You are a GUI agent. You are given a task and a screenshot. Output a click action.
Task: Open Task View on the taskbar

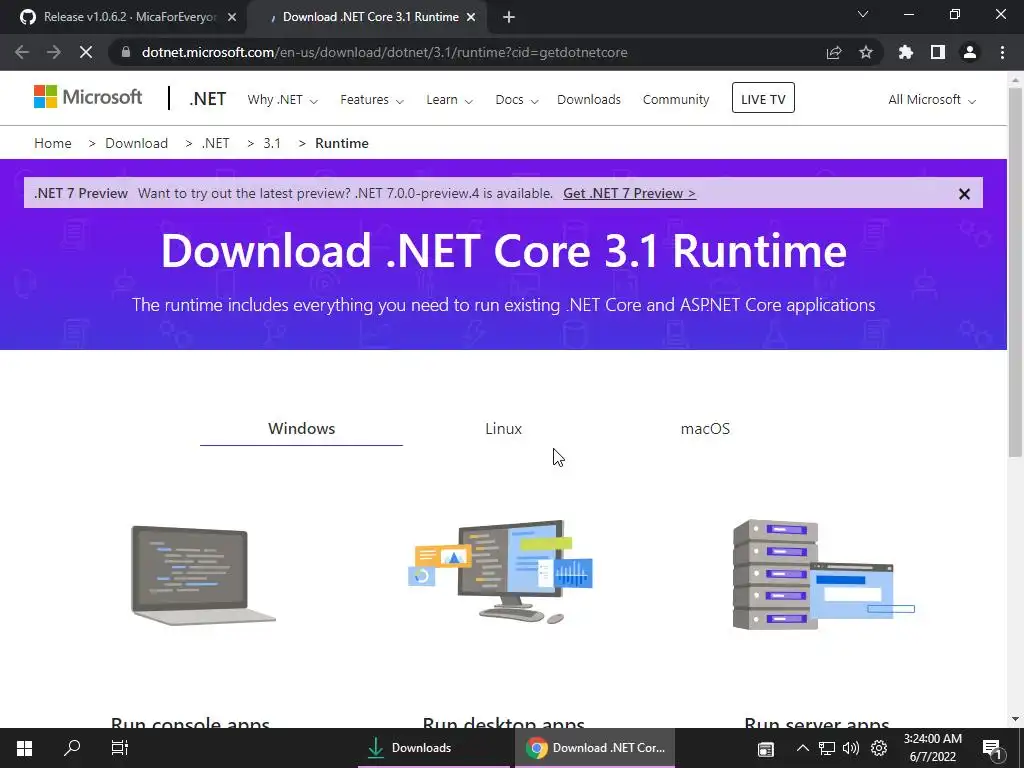coord(120,748)
